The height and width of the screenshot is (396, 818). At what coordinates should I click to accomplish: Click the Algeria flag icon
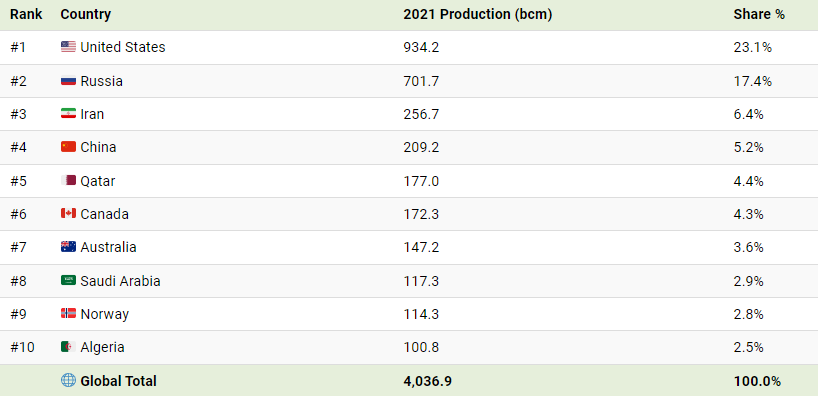(x=68, y=347)
